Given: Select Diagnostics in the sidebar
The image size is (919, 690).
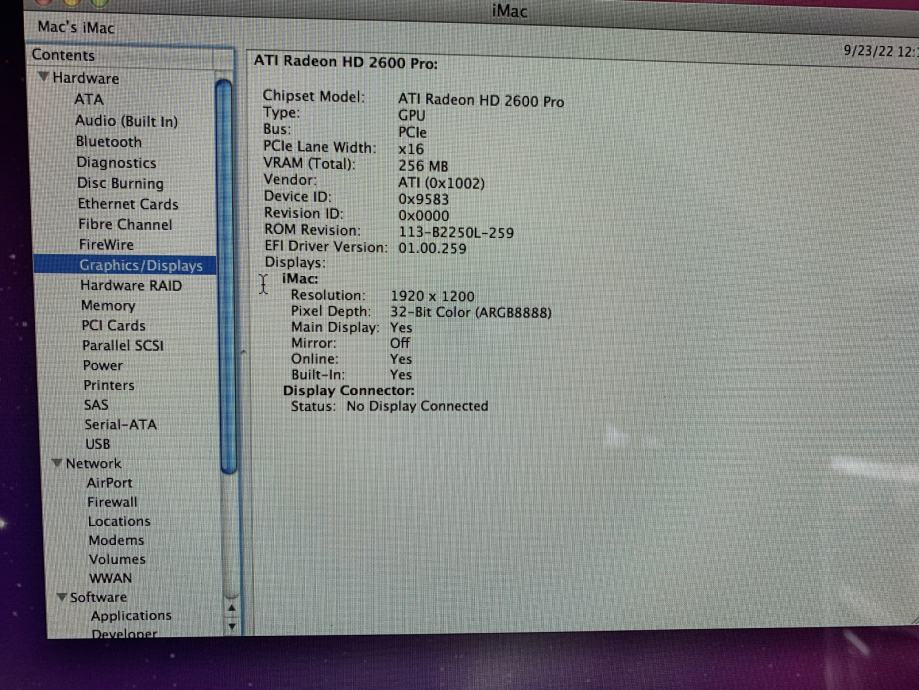Looking at the screenshot, I should 116,162.
